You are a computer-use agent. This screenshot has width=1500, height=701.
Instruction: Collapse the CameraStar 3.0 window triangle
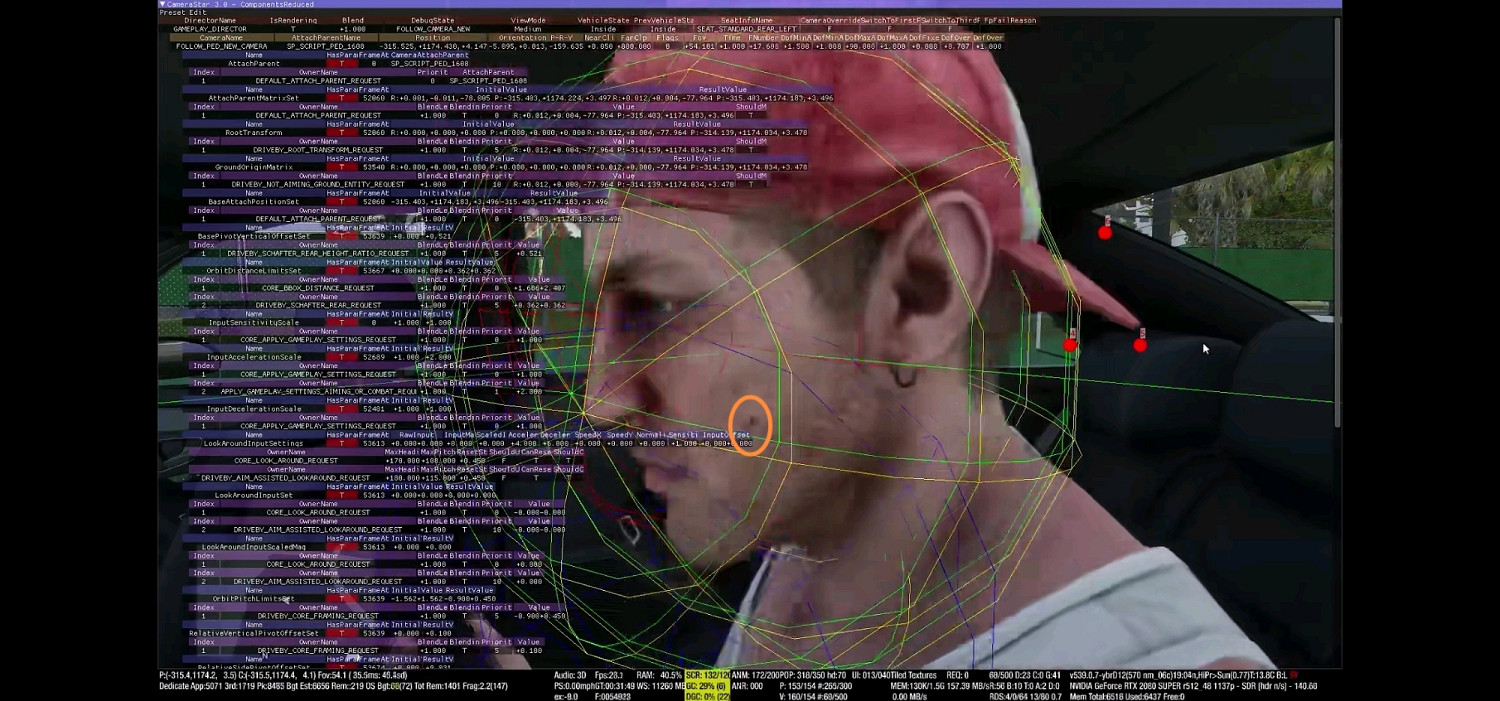coord(162,4)
